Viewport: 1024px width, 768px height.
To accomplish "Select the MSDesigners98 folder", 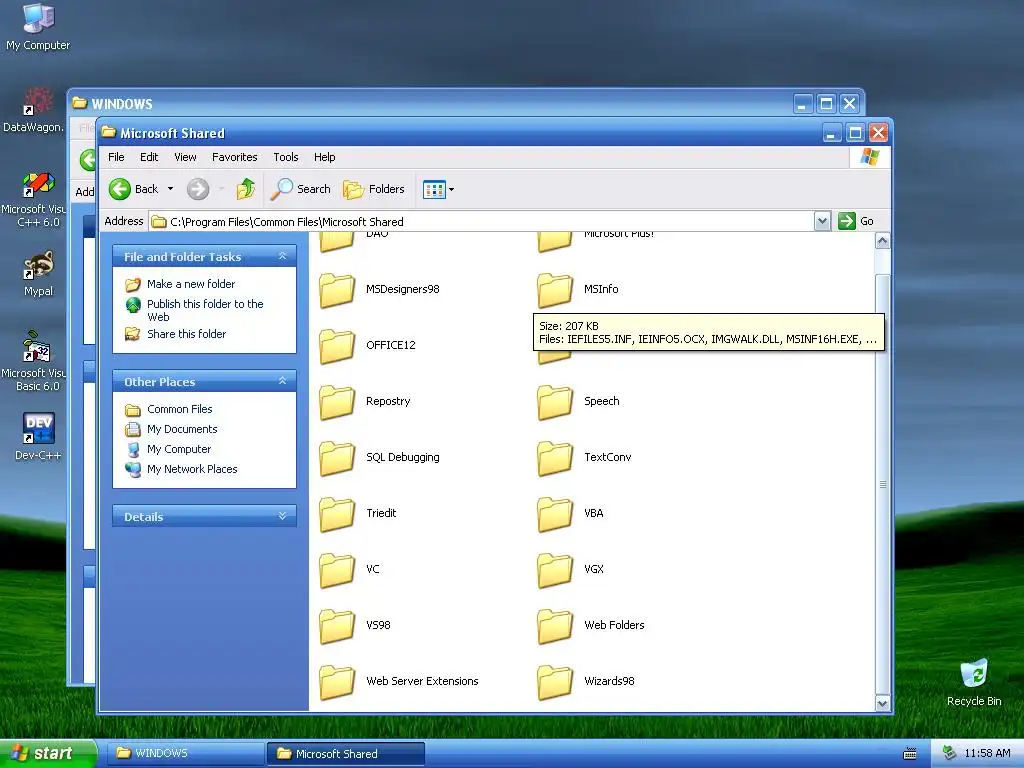I will [x=380, y=289].
